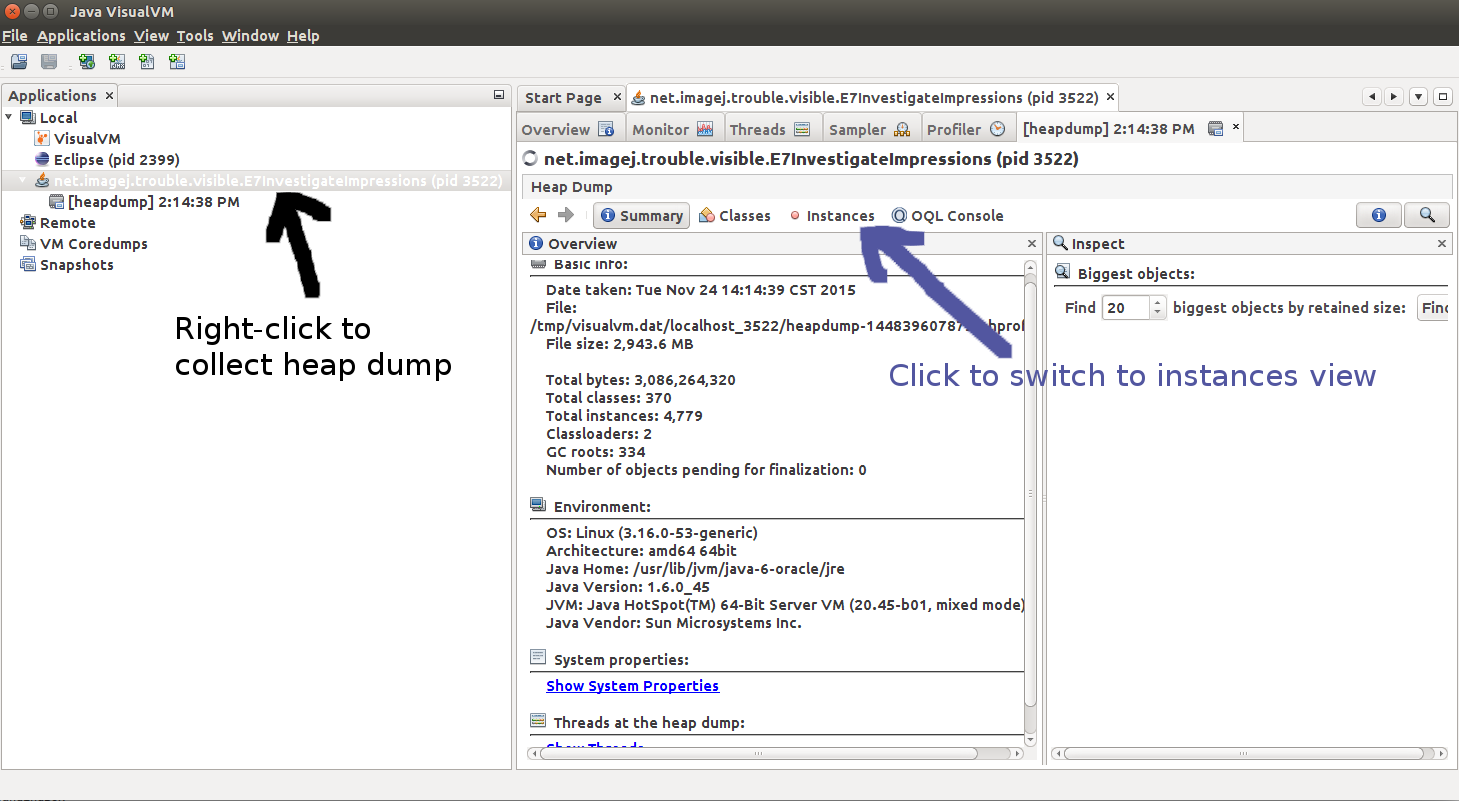Click the blue info button beside the magnifier
Viewport: 1459px width, 801px height.
1378,214
